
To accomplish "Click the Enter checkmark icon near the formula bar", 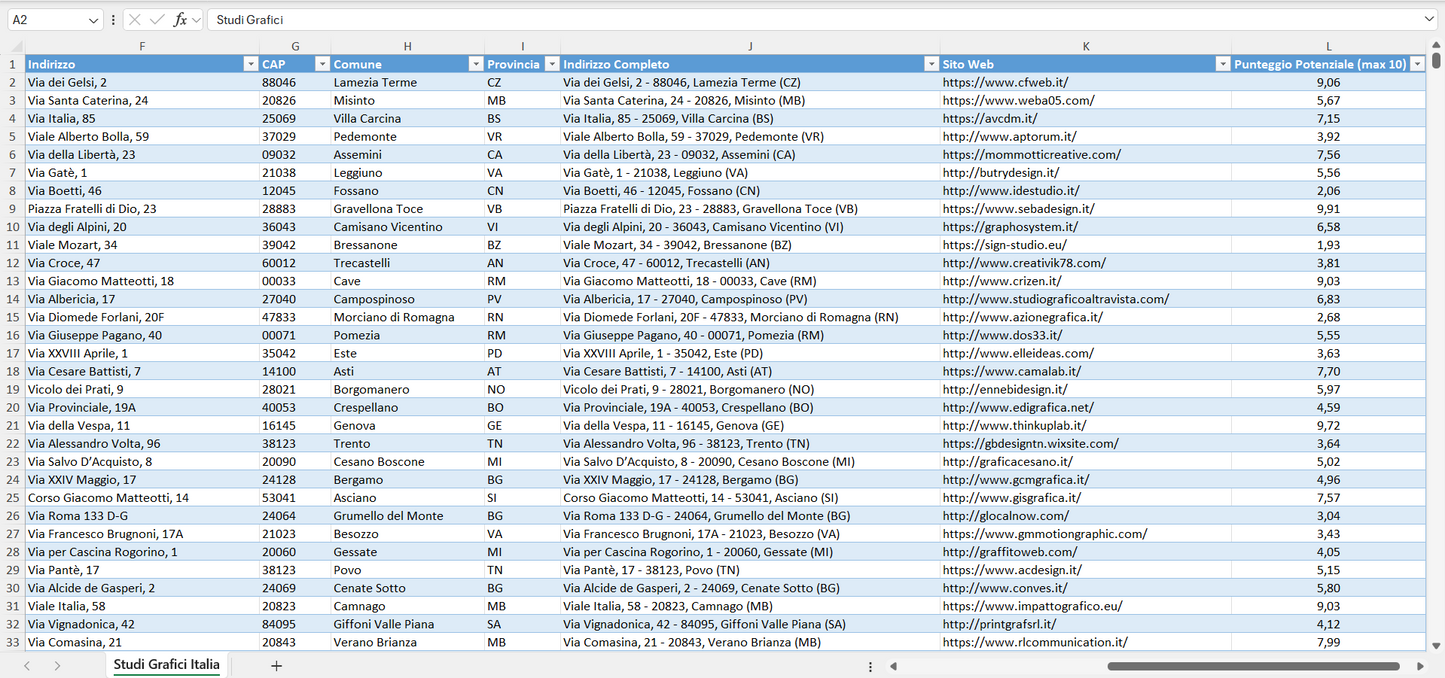I will [x=158, y=19].
